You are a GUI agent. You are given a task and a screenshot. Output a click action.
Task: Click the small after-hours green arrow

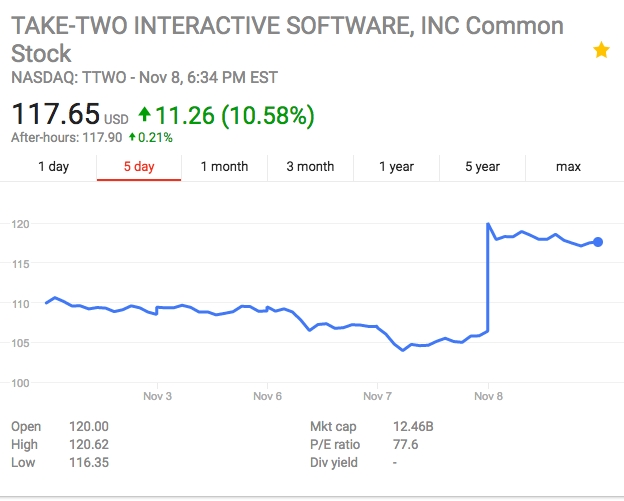[x=131, y=137]
